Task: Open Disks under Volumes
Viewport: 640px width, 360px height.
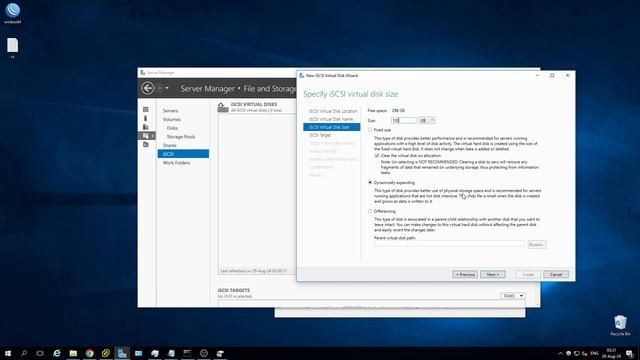Action: [172, 128]
